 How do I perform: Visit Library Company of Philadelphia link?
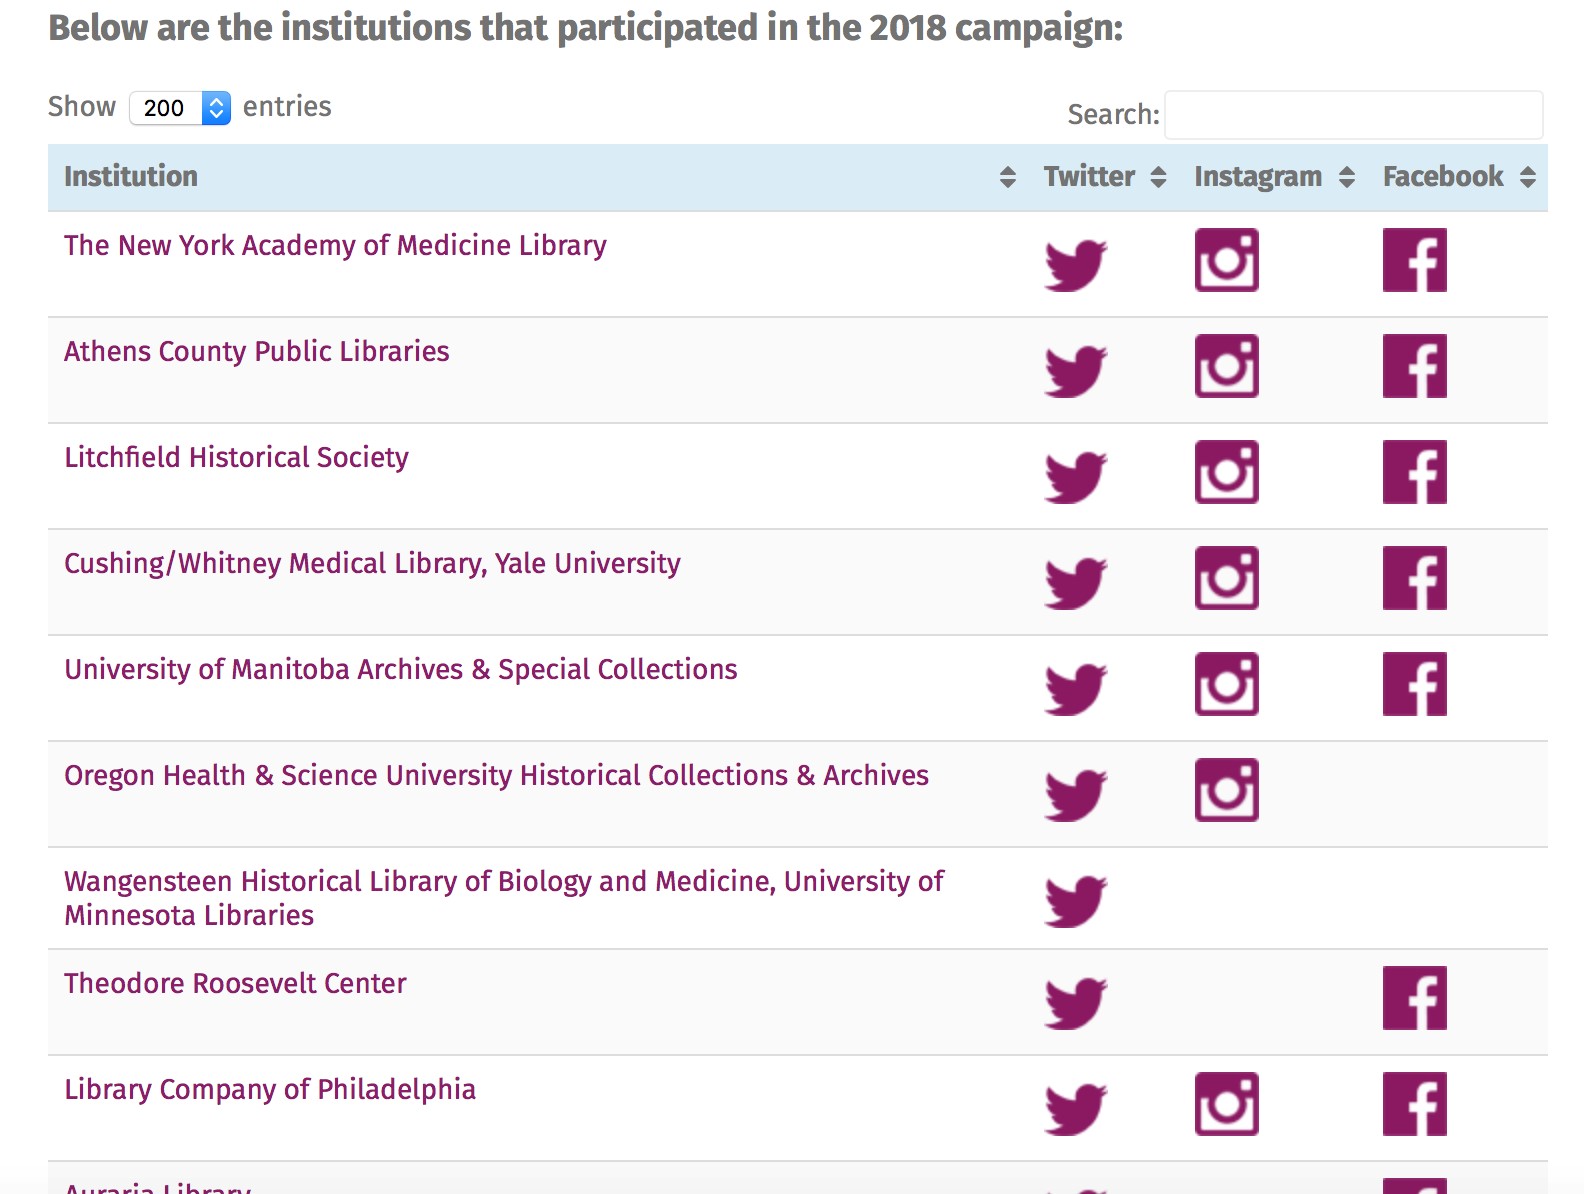point(270,1090)
